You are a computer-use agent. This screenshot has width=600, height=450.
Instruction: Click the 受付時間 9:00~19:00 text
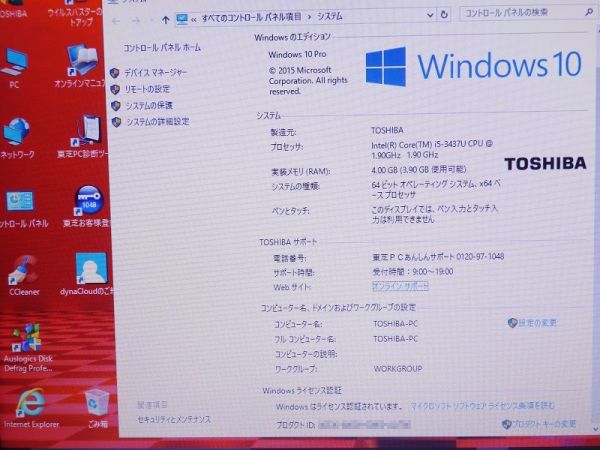coord(413,272)
